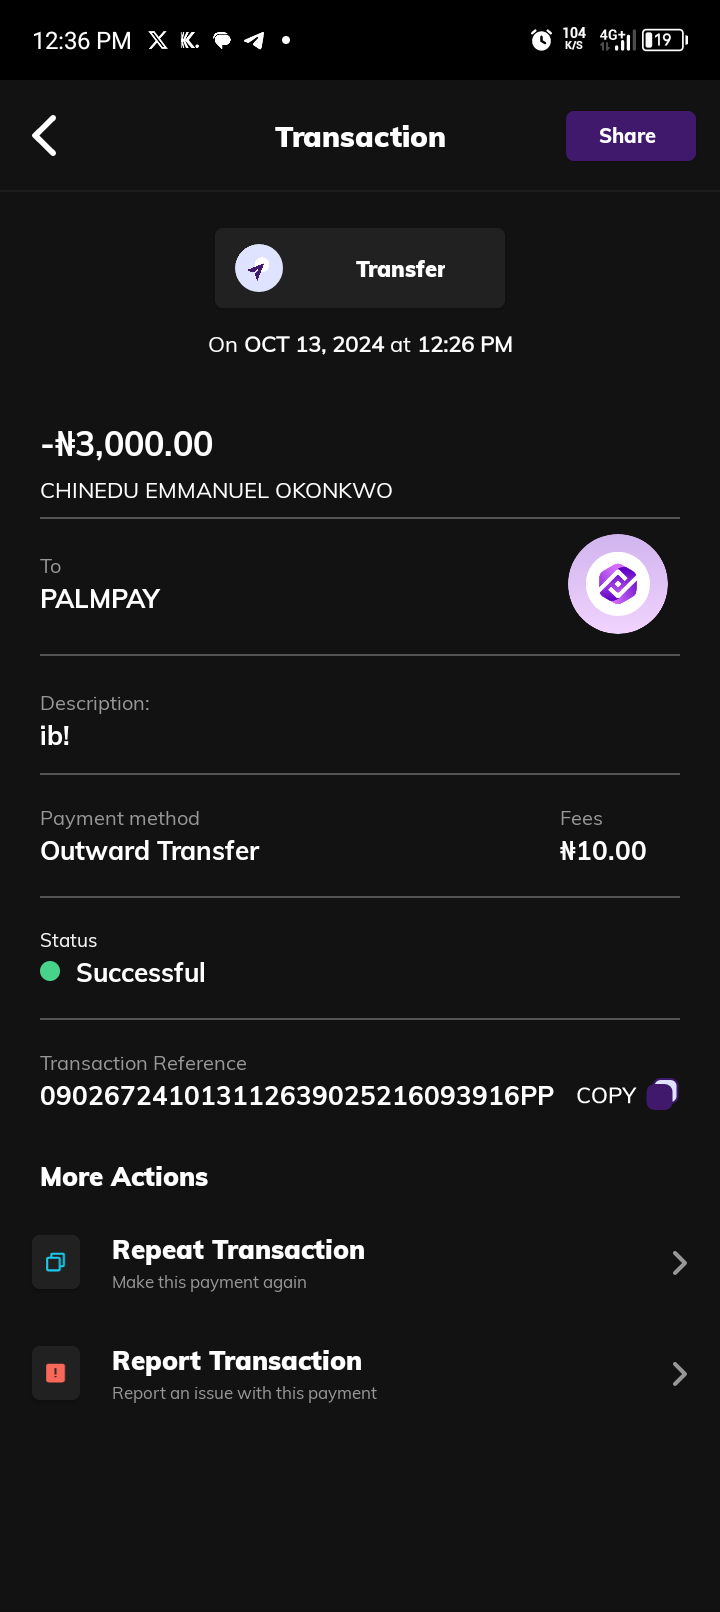This screenshot has height=1612, width=720.
Task: Copy the transaction reference icon
Action: [x=662, y=1095]
